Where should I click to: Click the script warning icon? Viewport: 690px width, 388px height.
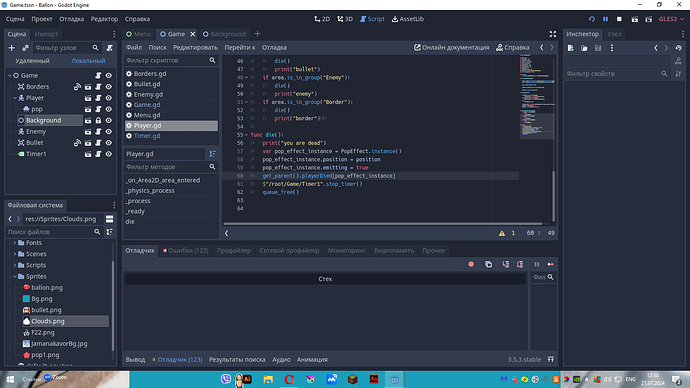[x=502, y=233]
